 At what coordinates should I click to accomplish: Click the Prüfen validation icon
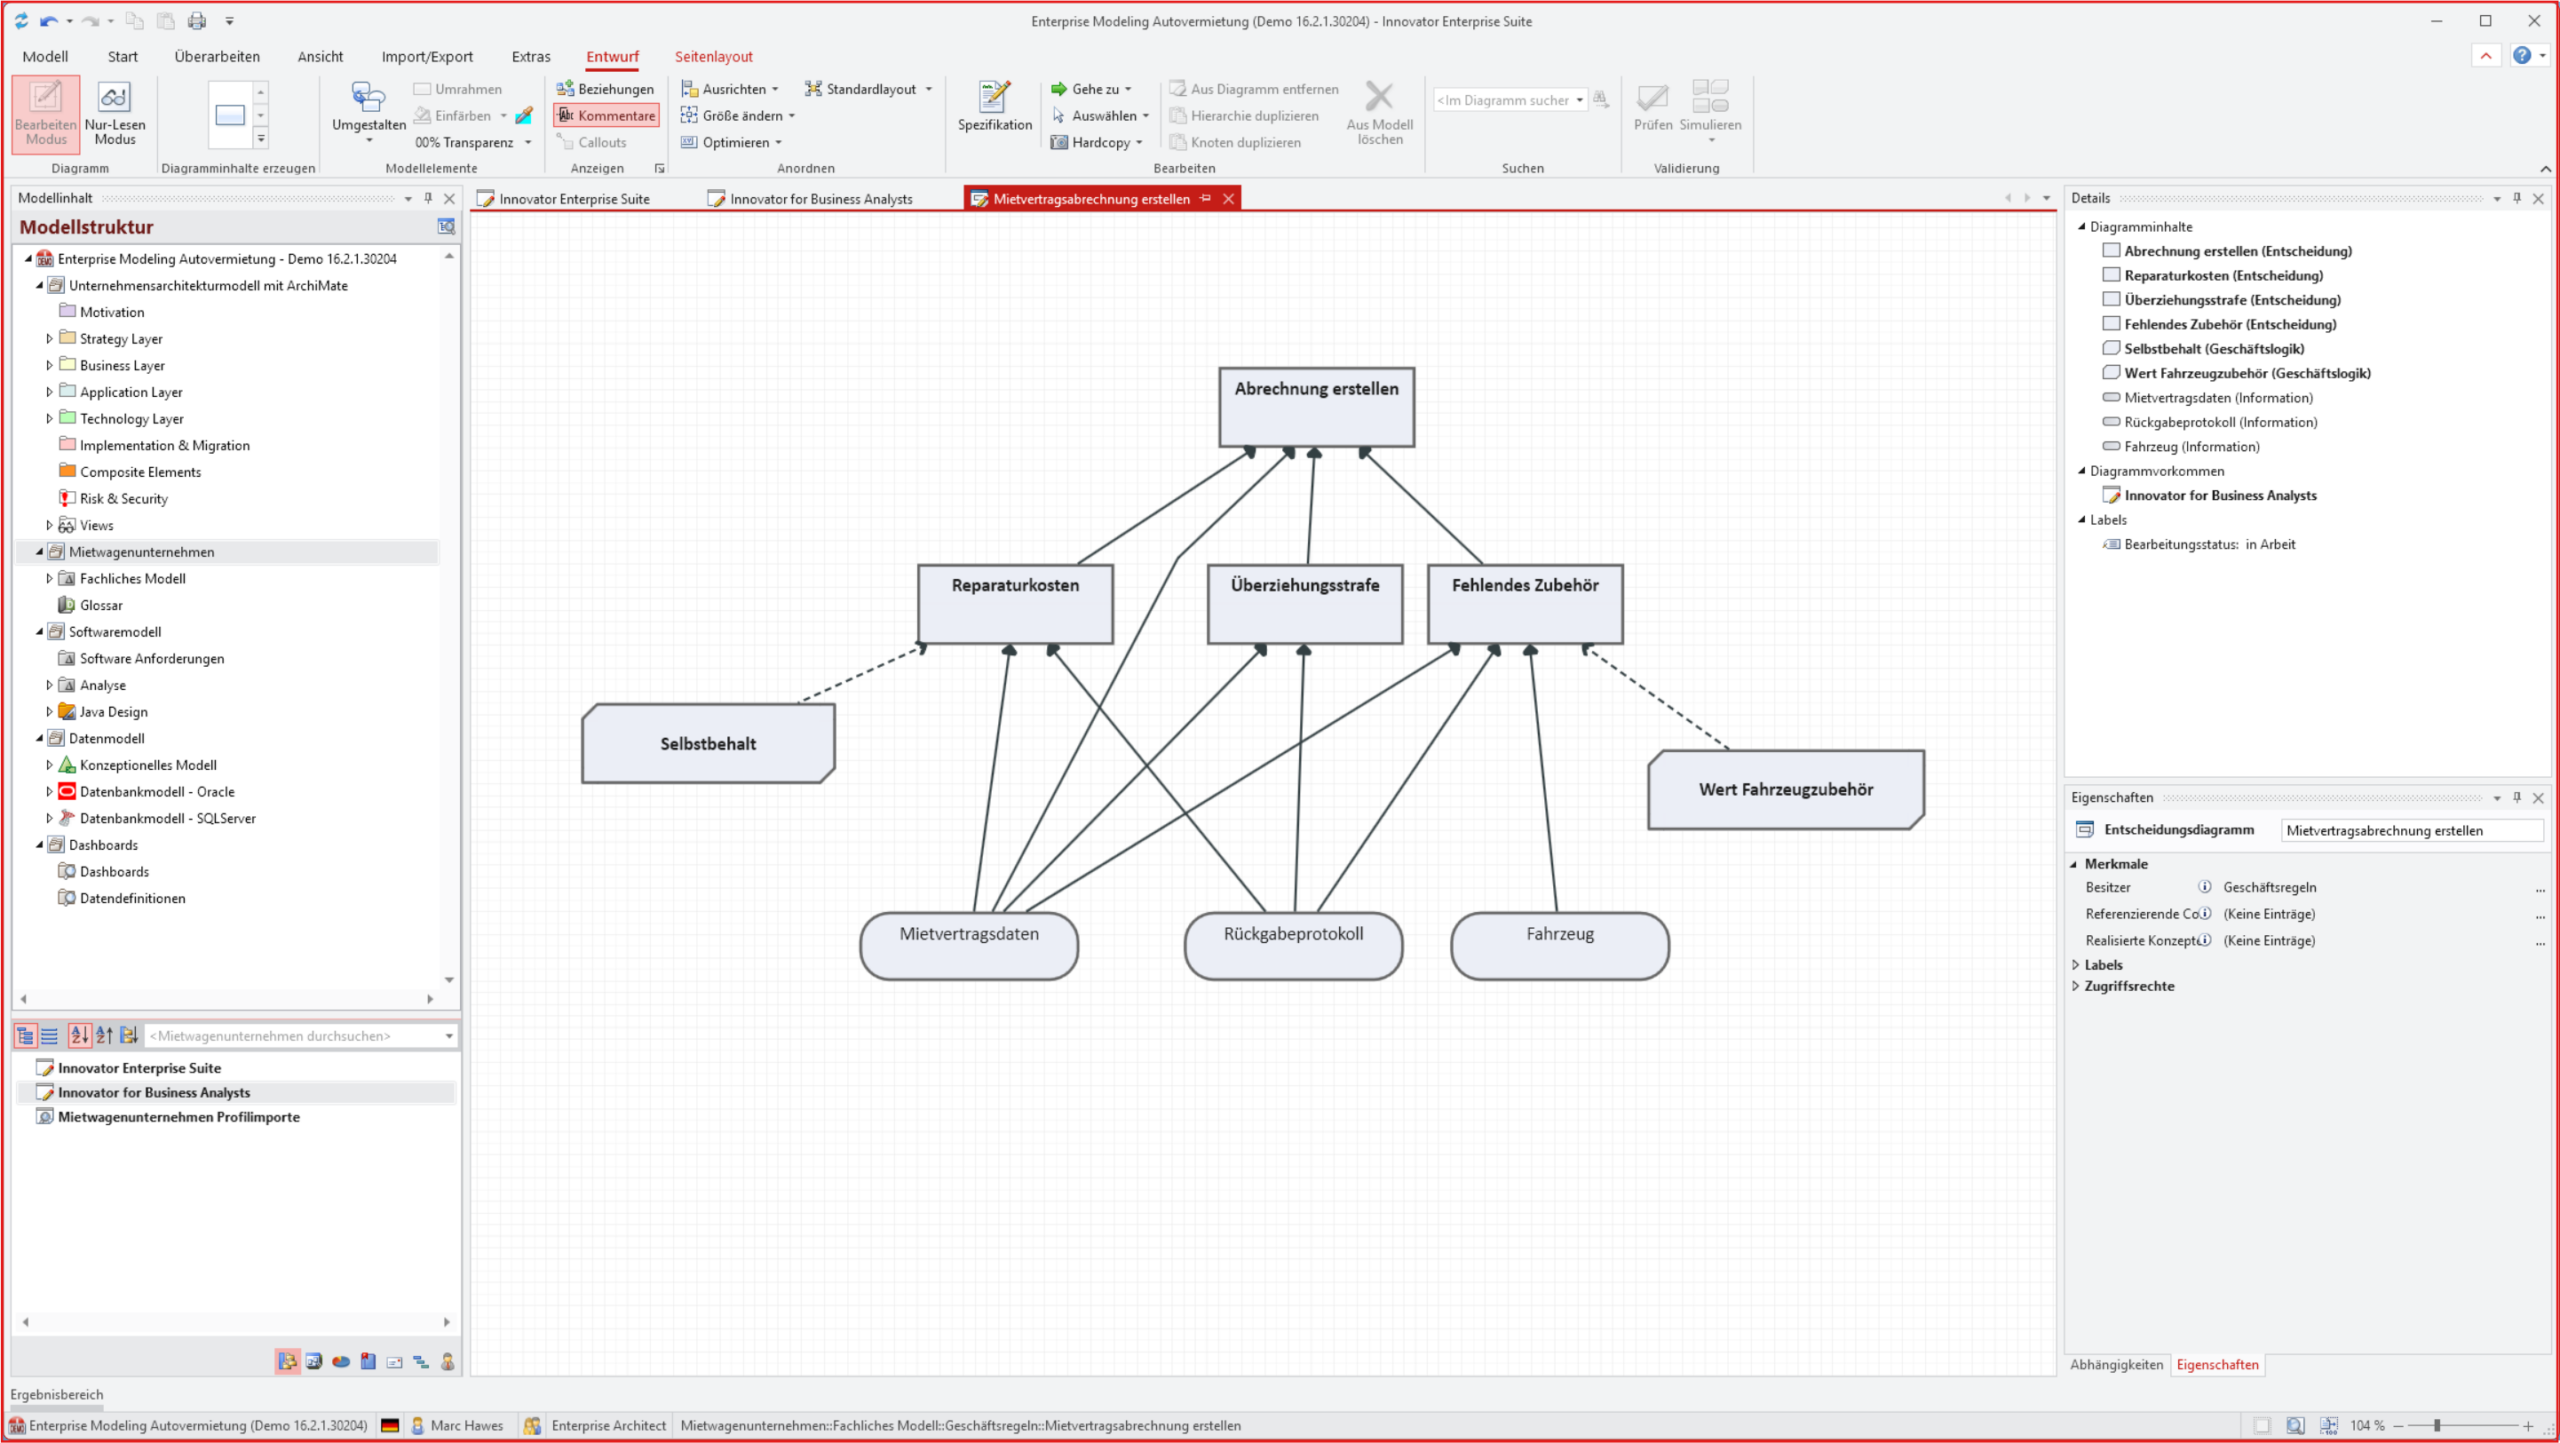click(1652, 98)
